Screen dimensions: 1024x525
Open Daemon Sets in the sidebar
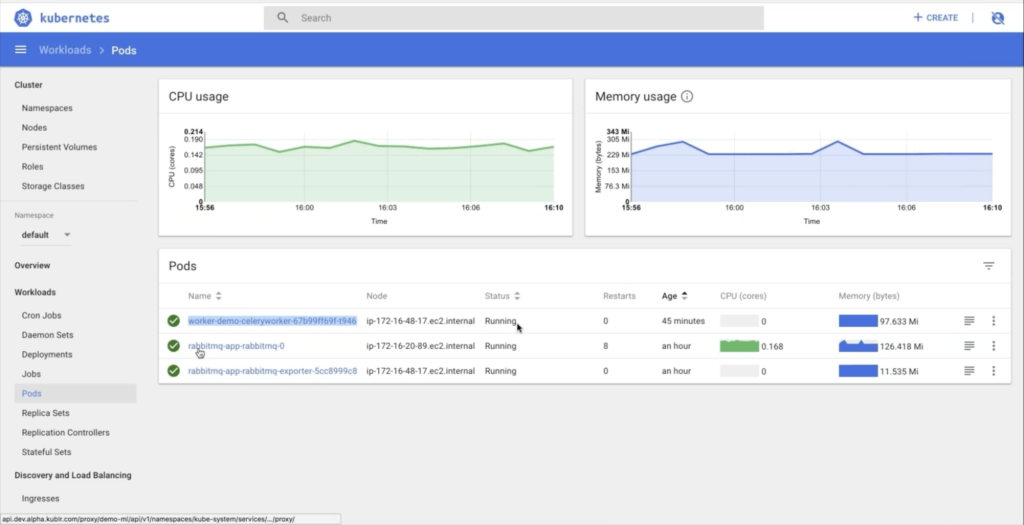click(48, 335)
